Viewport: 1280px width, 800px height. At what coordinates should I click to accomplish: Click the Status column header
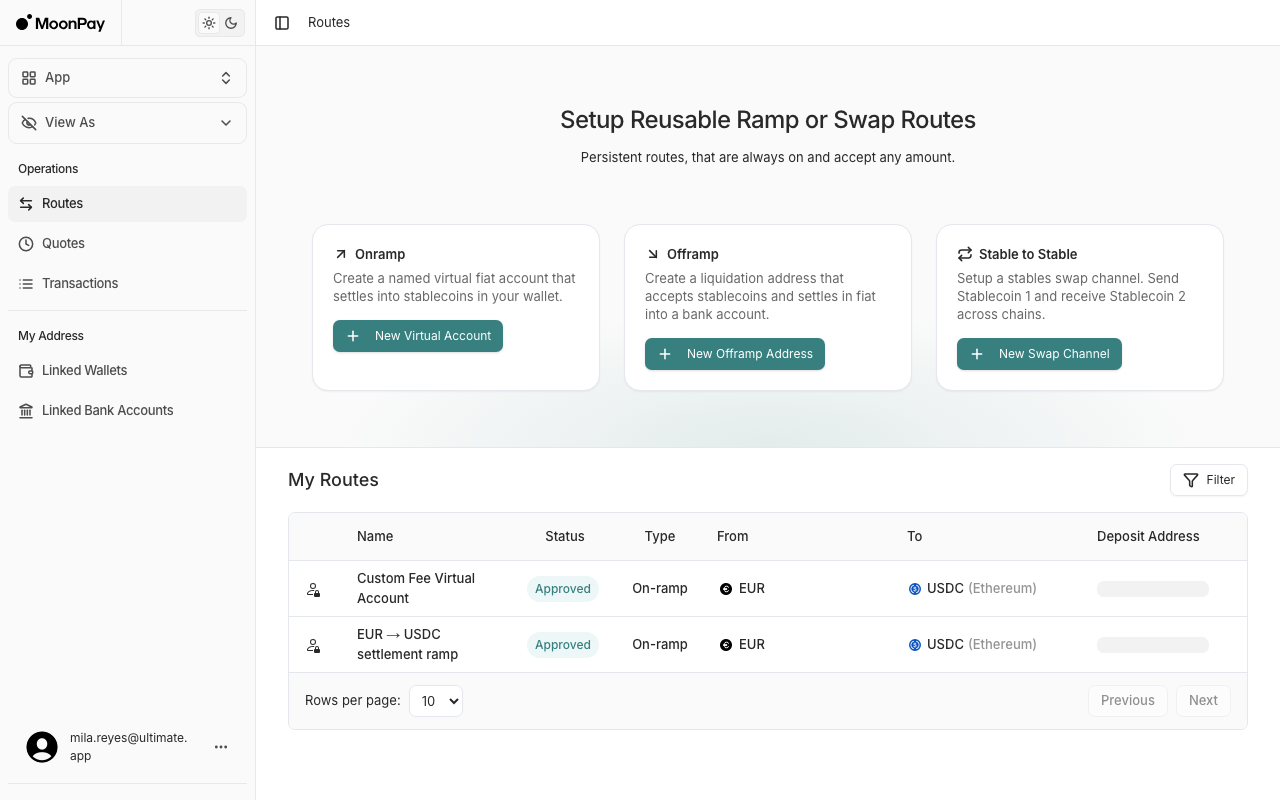[x=565, y=537]
